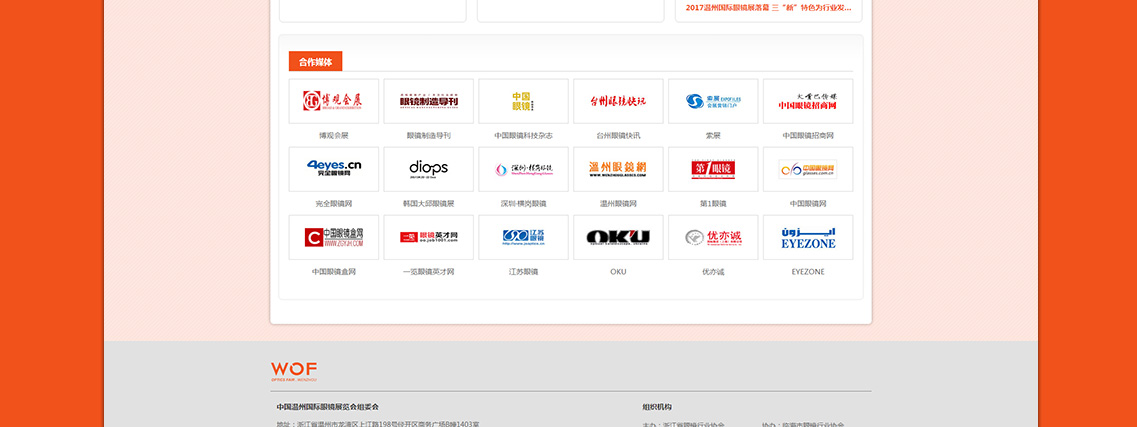Open the 完全眼镜网 caption link
1137x427 pixels.
(334, 204)
